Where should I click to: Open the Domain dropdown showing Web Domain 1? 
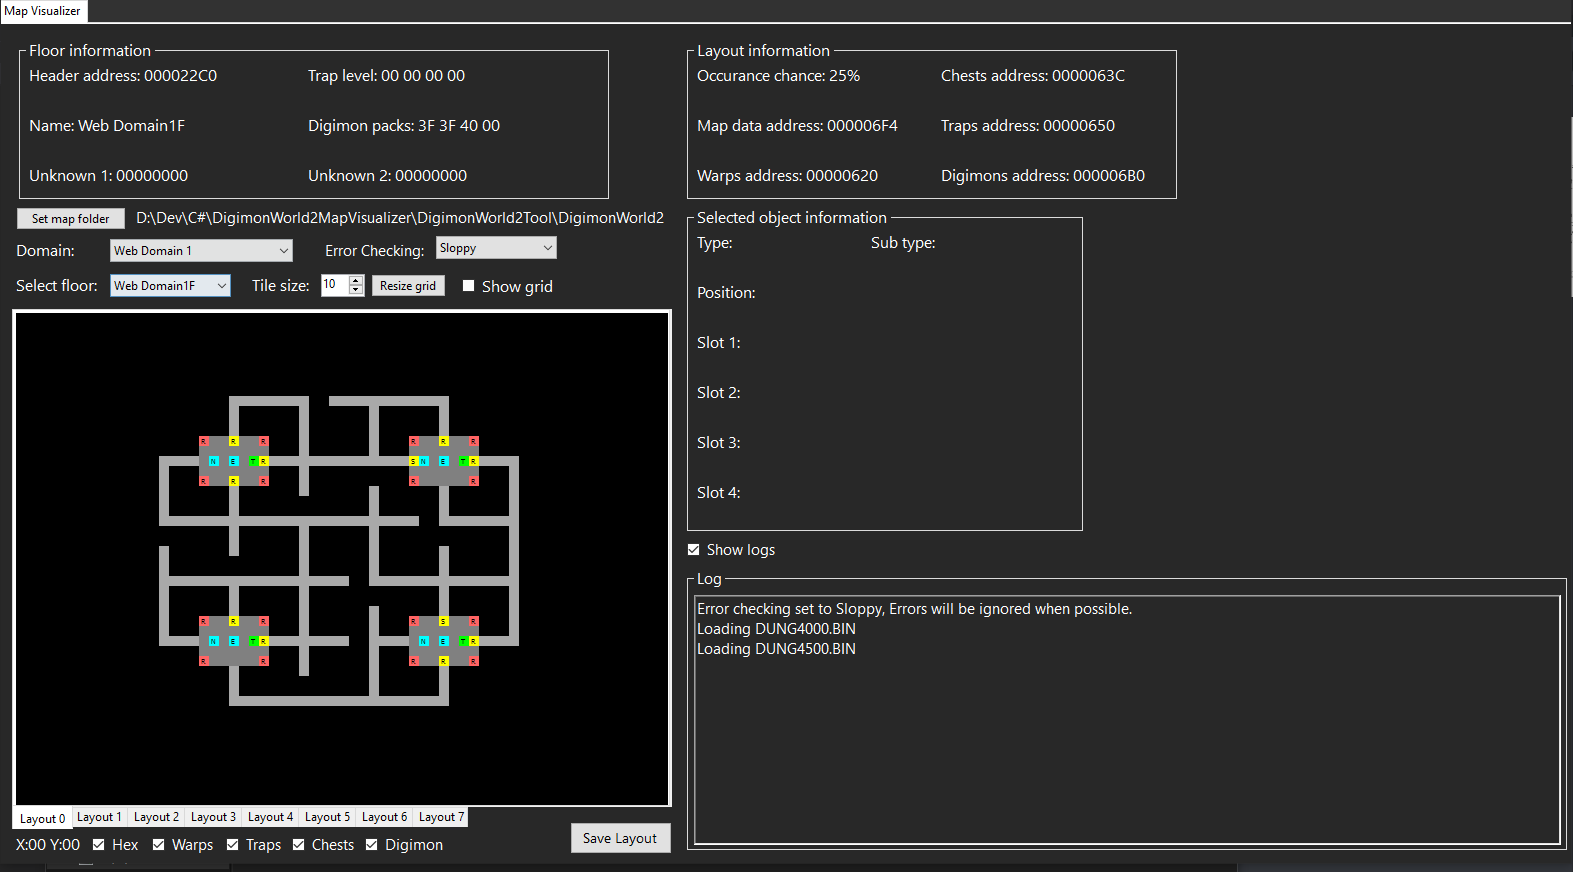201,250
